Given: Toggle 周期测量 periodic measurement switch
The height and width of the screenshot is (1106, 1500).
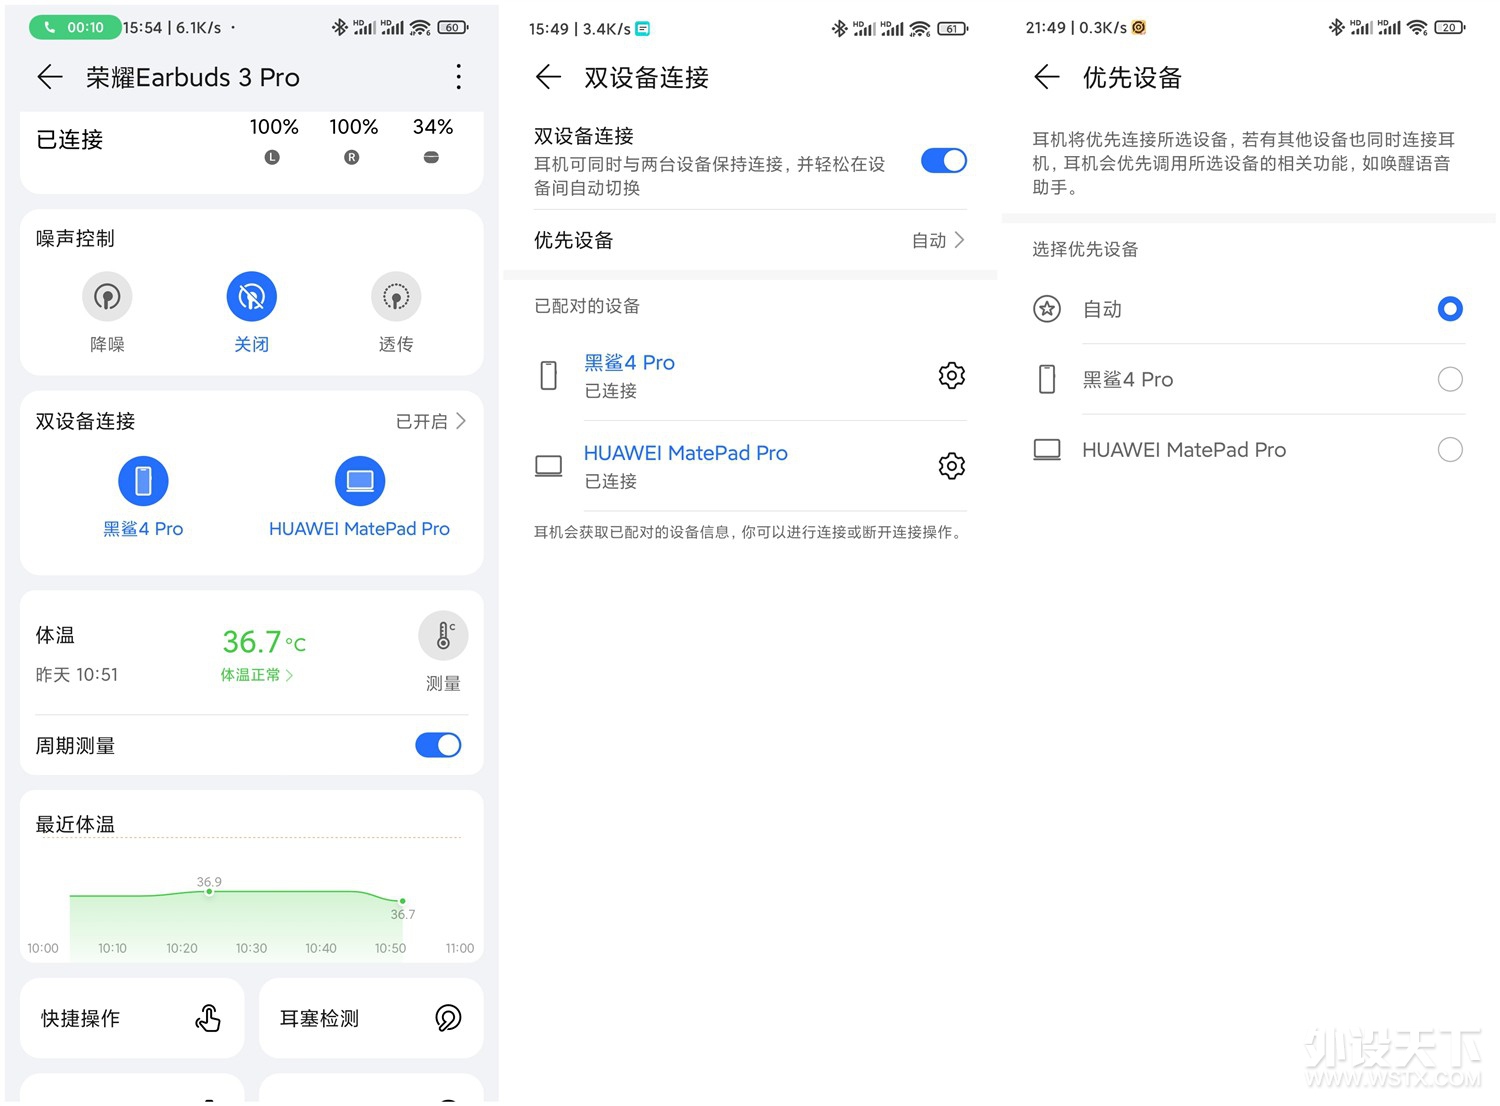Looking at the screenshot, I should [x=438, y=745].
